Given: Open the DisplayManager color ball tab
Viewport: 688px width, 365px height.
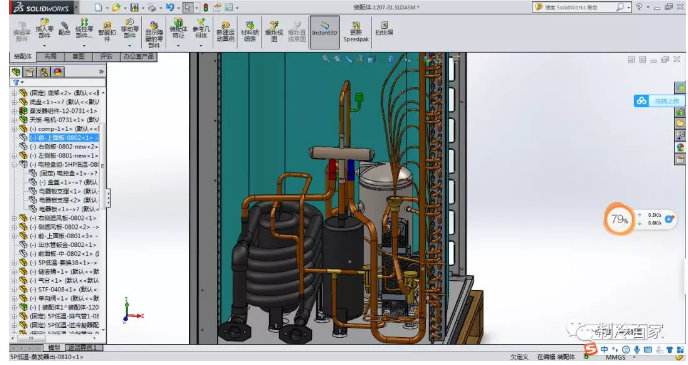Looking at the screenshot, I should (57, 72).
